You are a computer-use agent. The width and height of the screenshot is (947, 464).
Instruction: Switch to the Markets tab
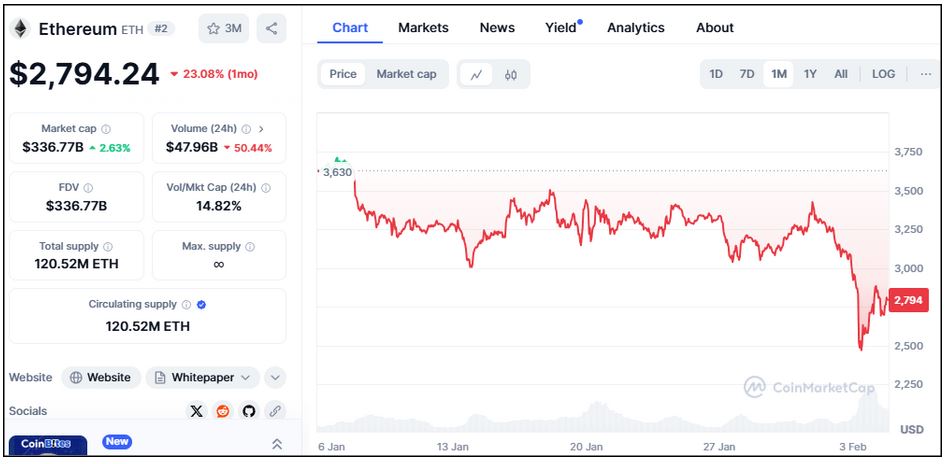point(423,28)
